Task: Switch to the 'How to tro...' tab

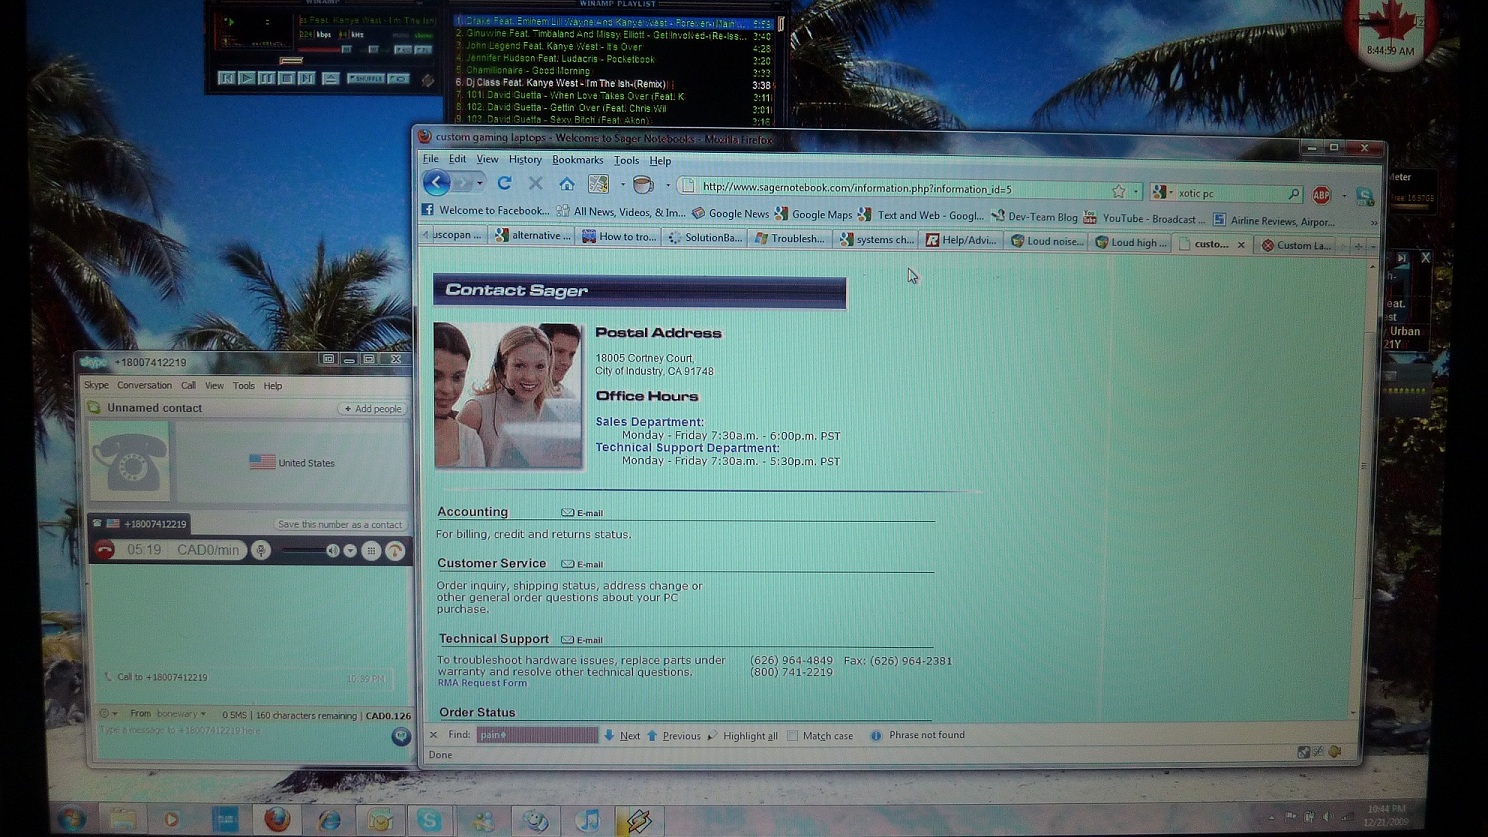Action: pyautogui.click(x=620, y=237)
